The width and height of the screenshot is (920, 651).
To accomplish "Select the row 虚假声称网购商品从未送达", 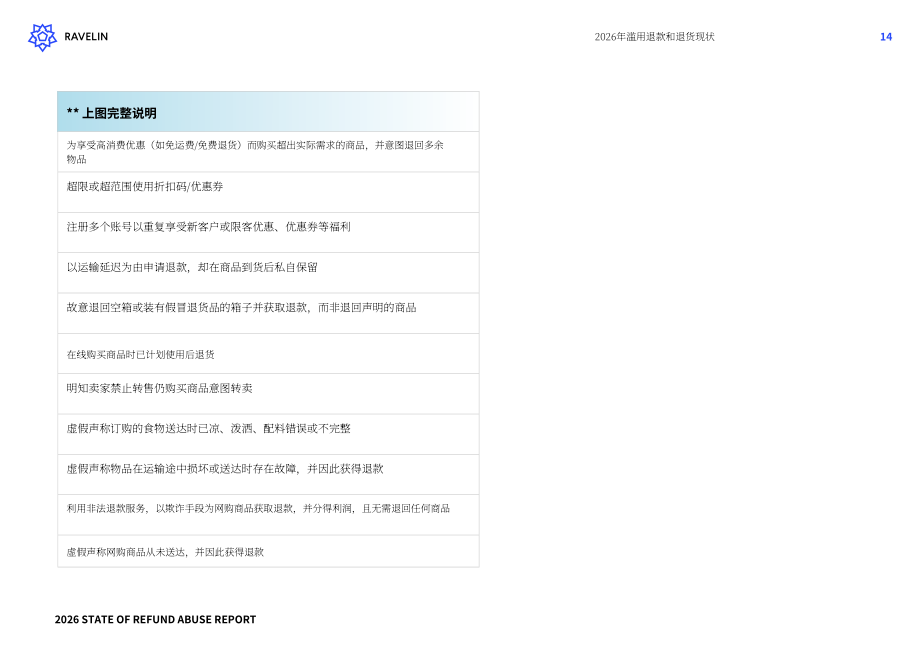I will [x=268, y=551].
